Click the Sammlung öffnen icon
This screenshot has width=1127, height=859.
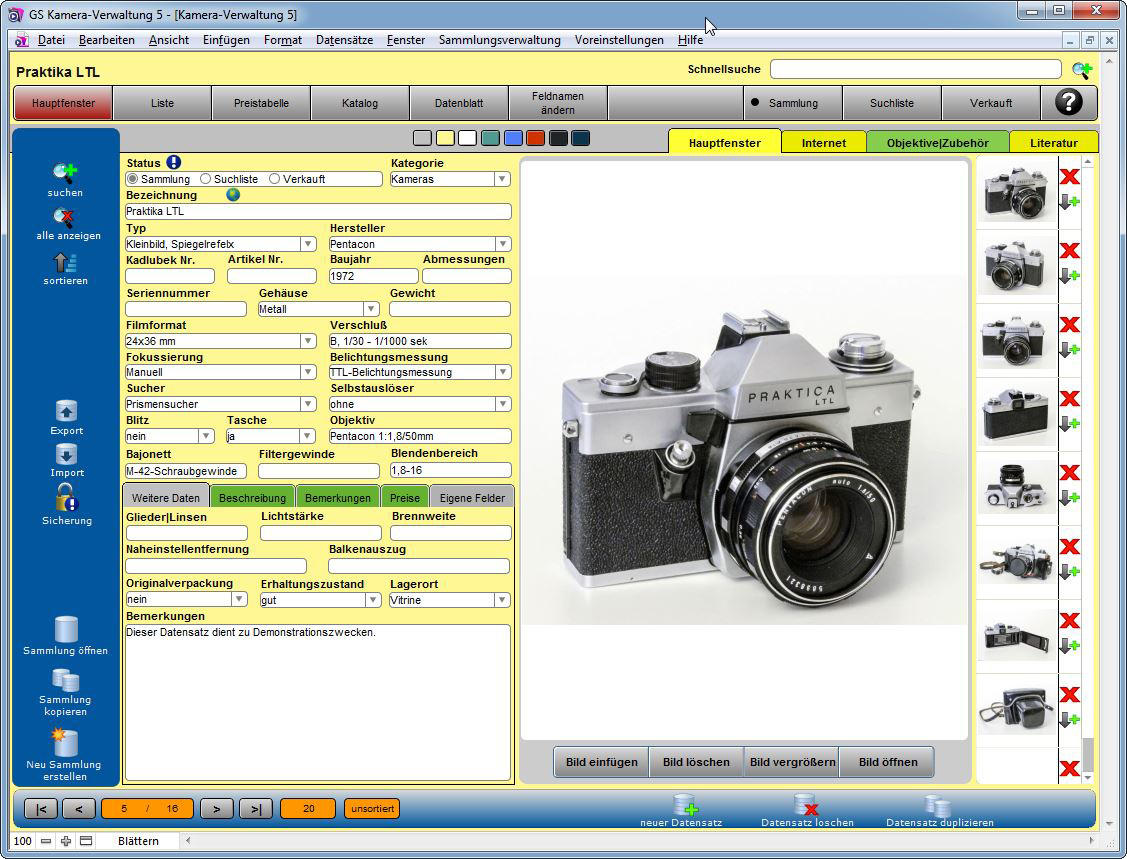coord(66,629)
